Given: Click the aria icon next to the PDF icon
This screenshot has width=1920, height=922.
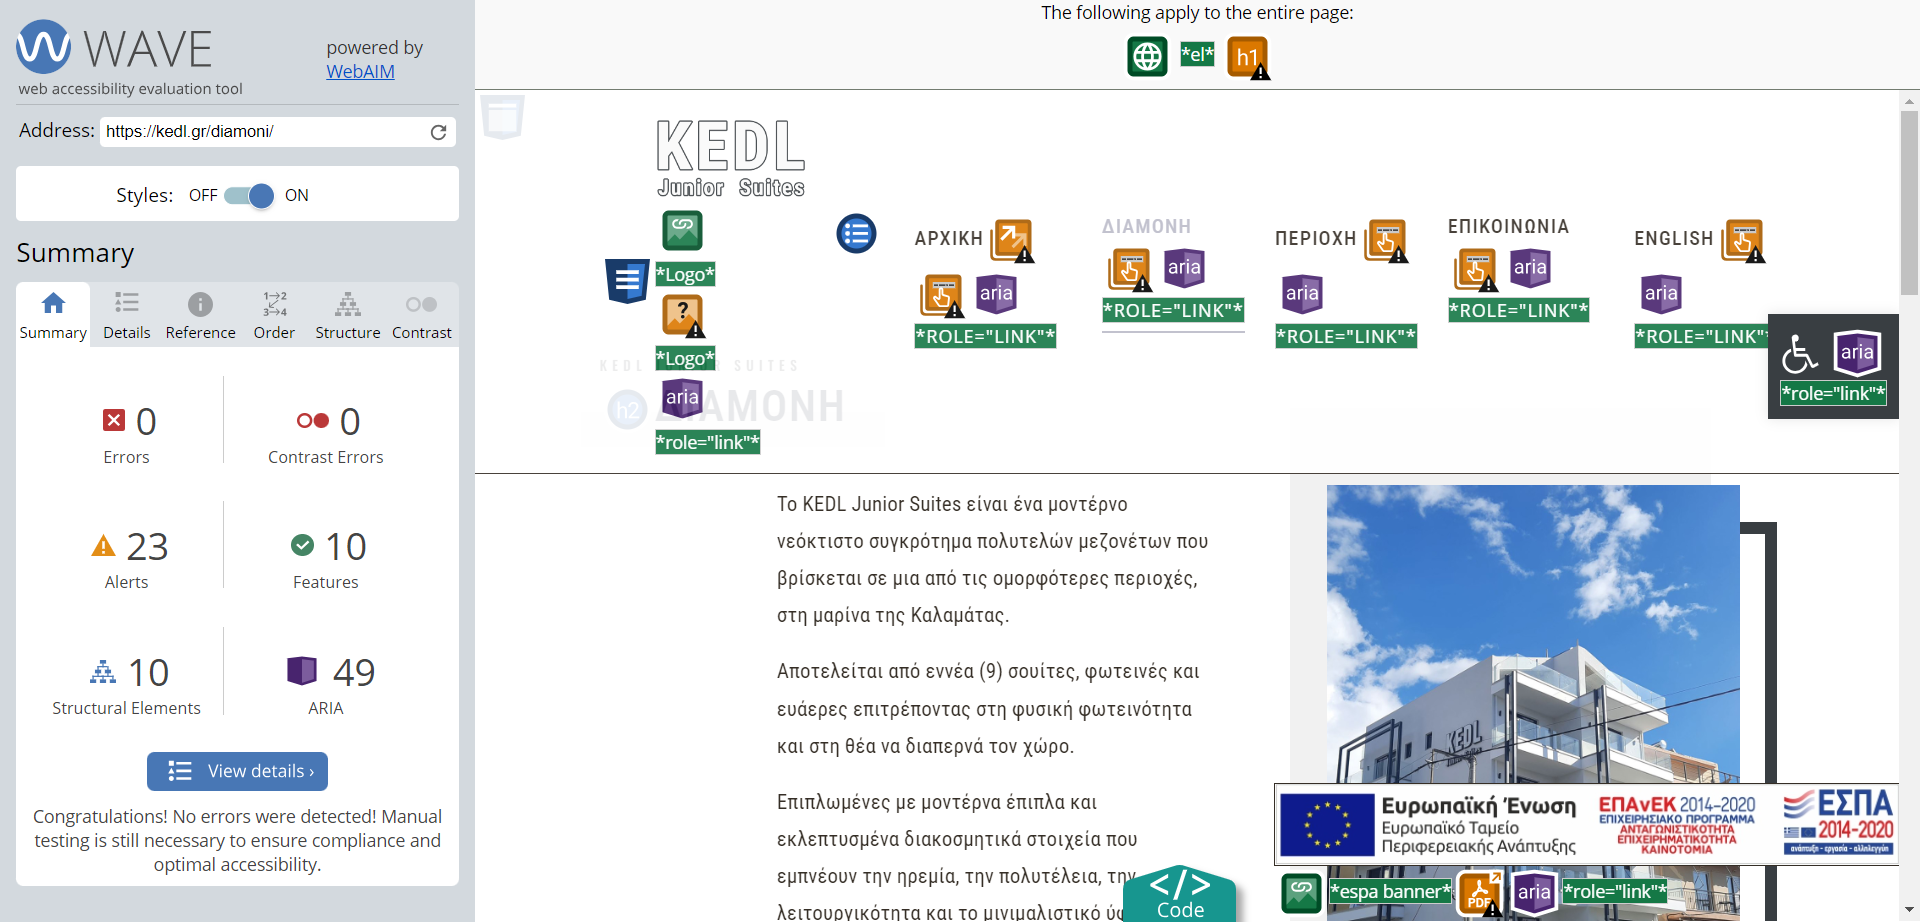Looking at the screenshot, I should [x=1534, y=893].
